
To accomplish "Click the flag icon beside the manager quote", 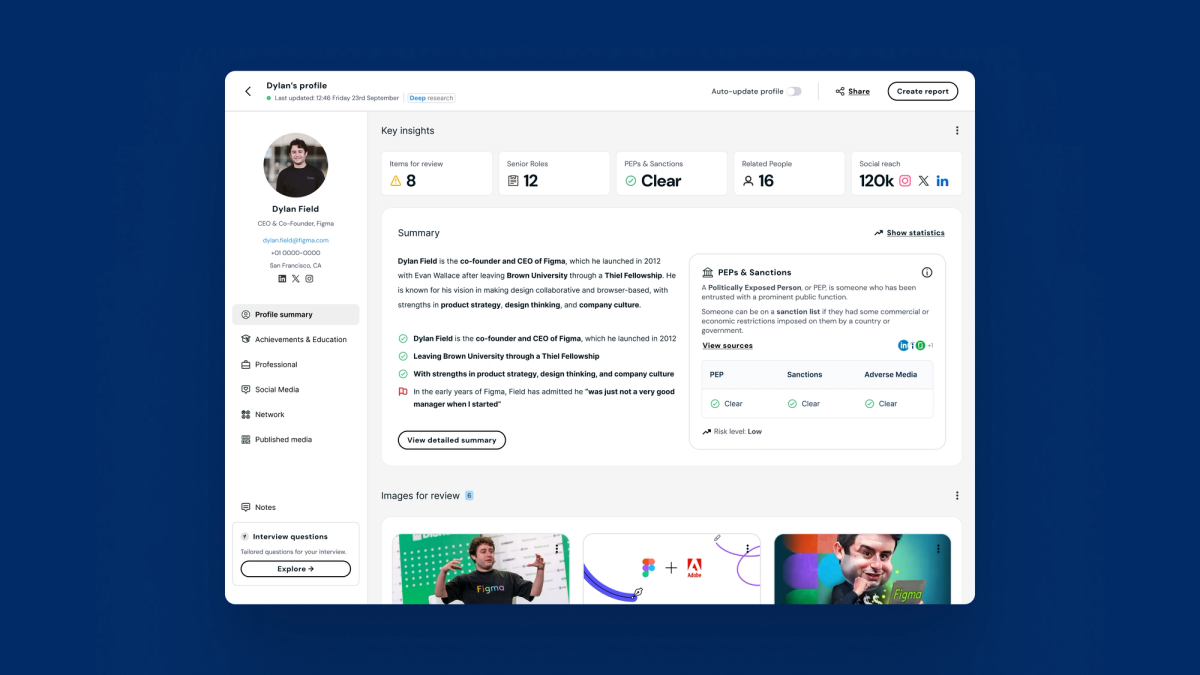I will pos(402,391).
